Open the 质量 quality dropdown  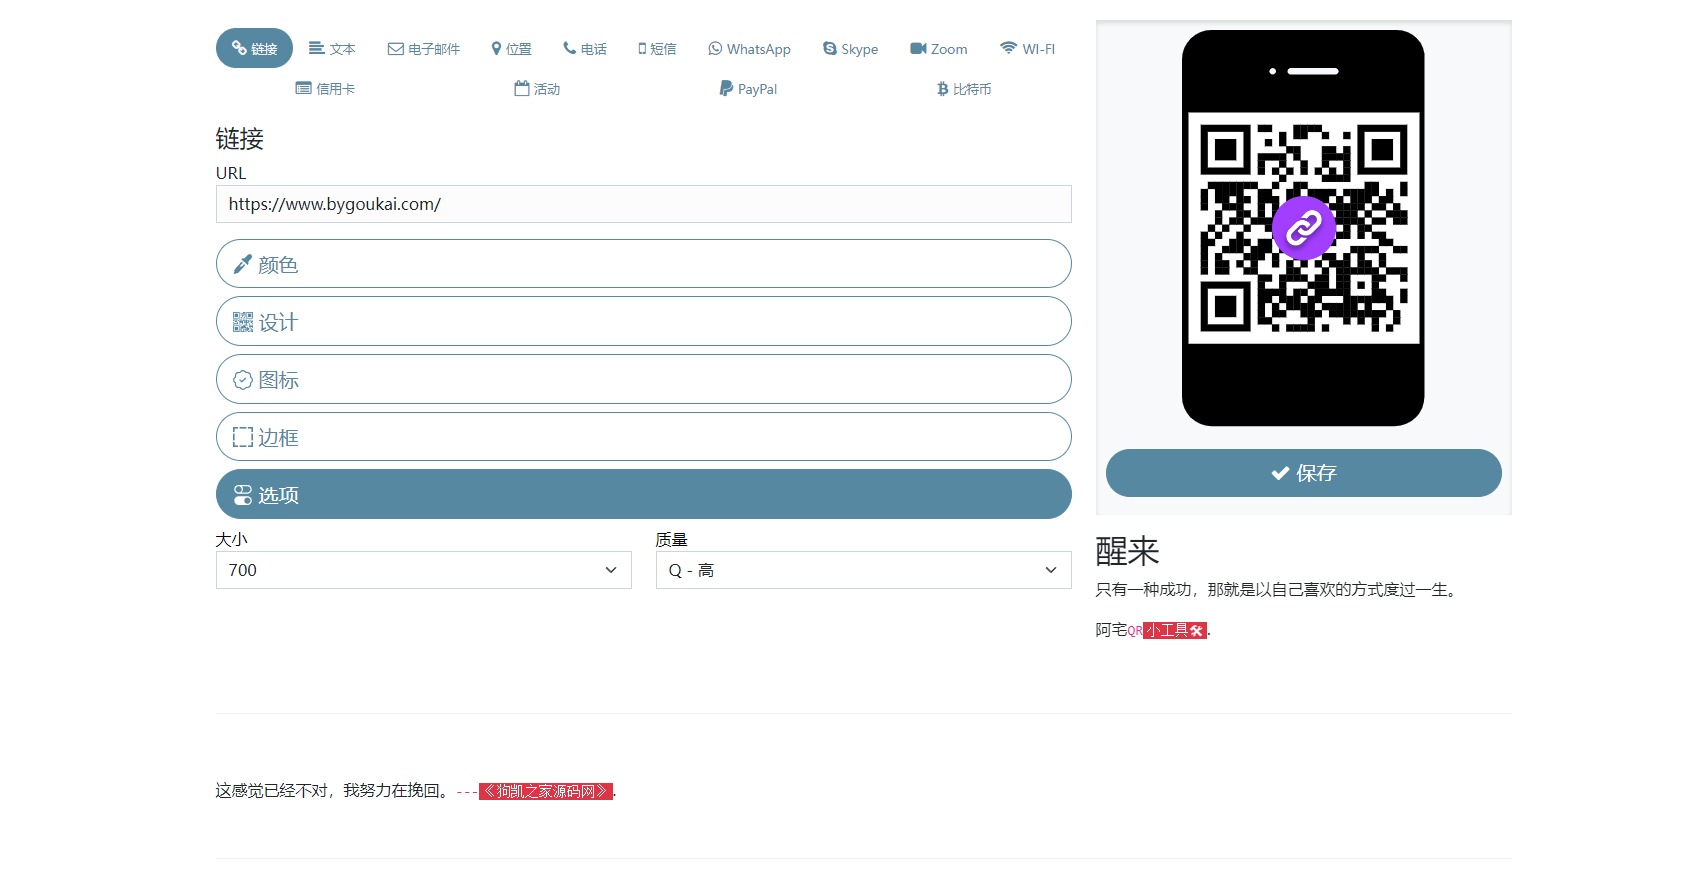(863, 570)
